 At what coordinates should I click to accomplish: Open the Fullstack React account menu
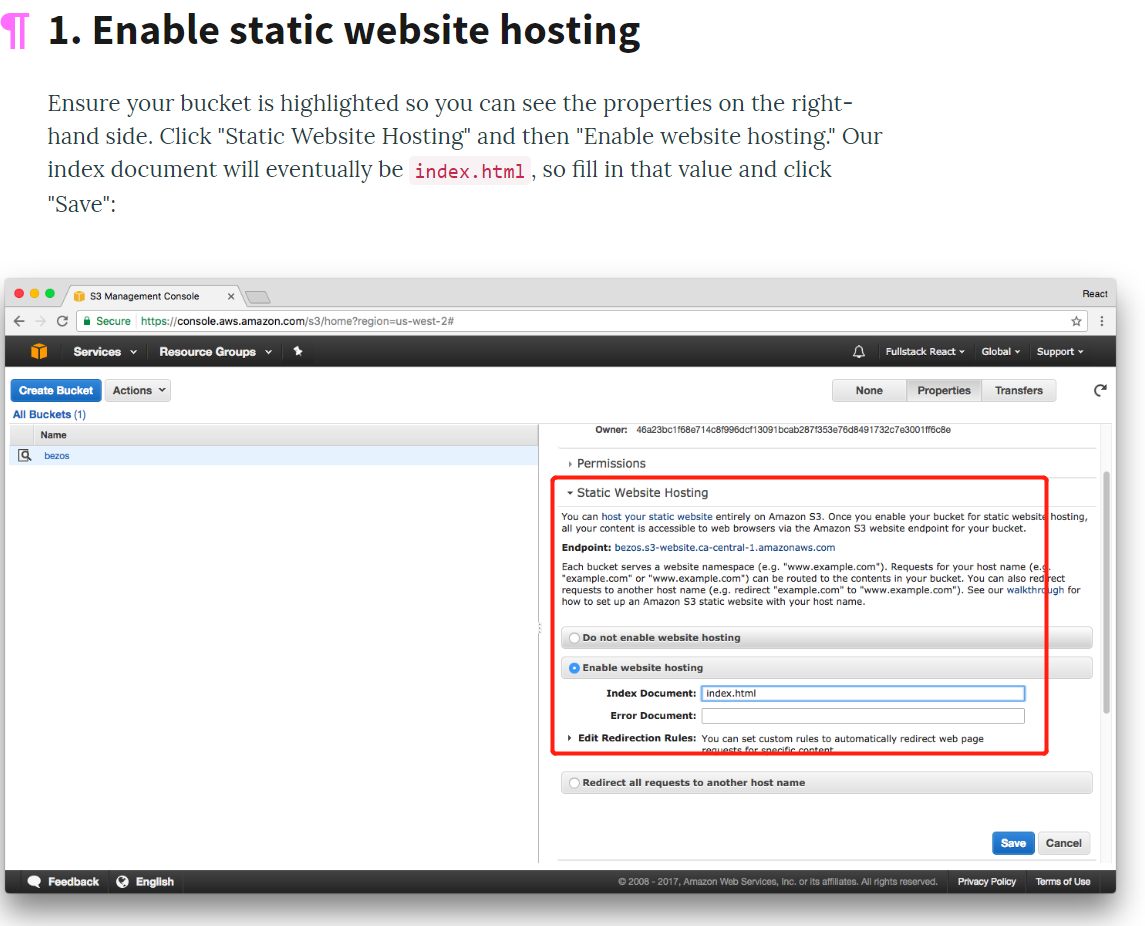pyautogui.click(x=925, y=351)
